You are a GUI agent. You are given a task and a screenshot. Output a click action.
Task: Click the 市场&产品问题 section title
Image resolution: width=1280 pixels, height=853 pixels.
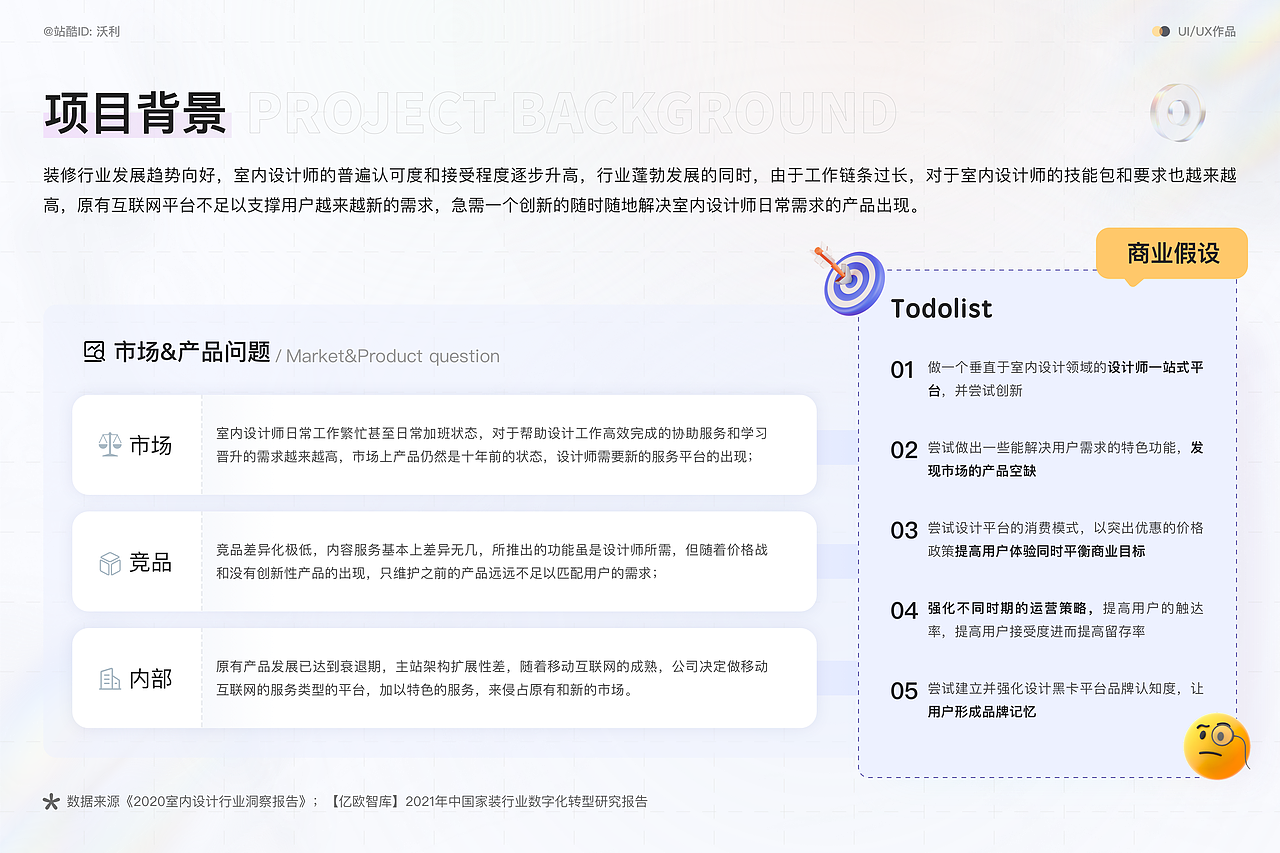[192, 352]
